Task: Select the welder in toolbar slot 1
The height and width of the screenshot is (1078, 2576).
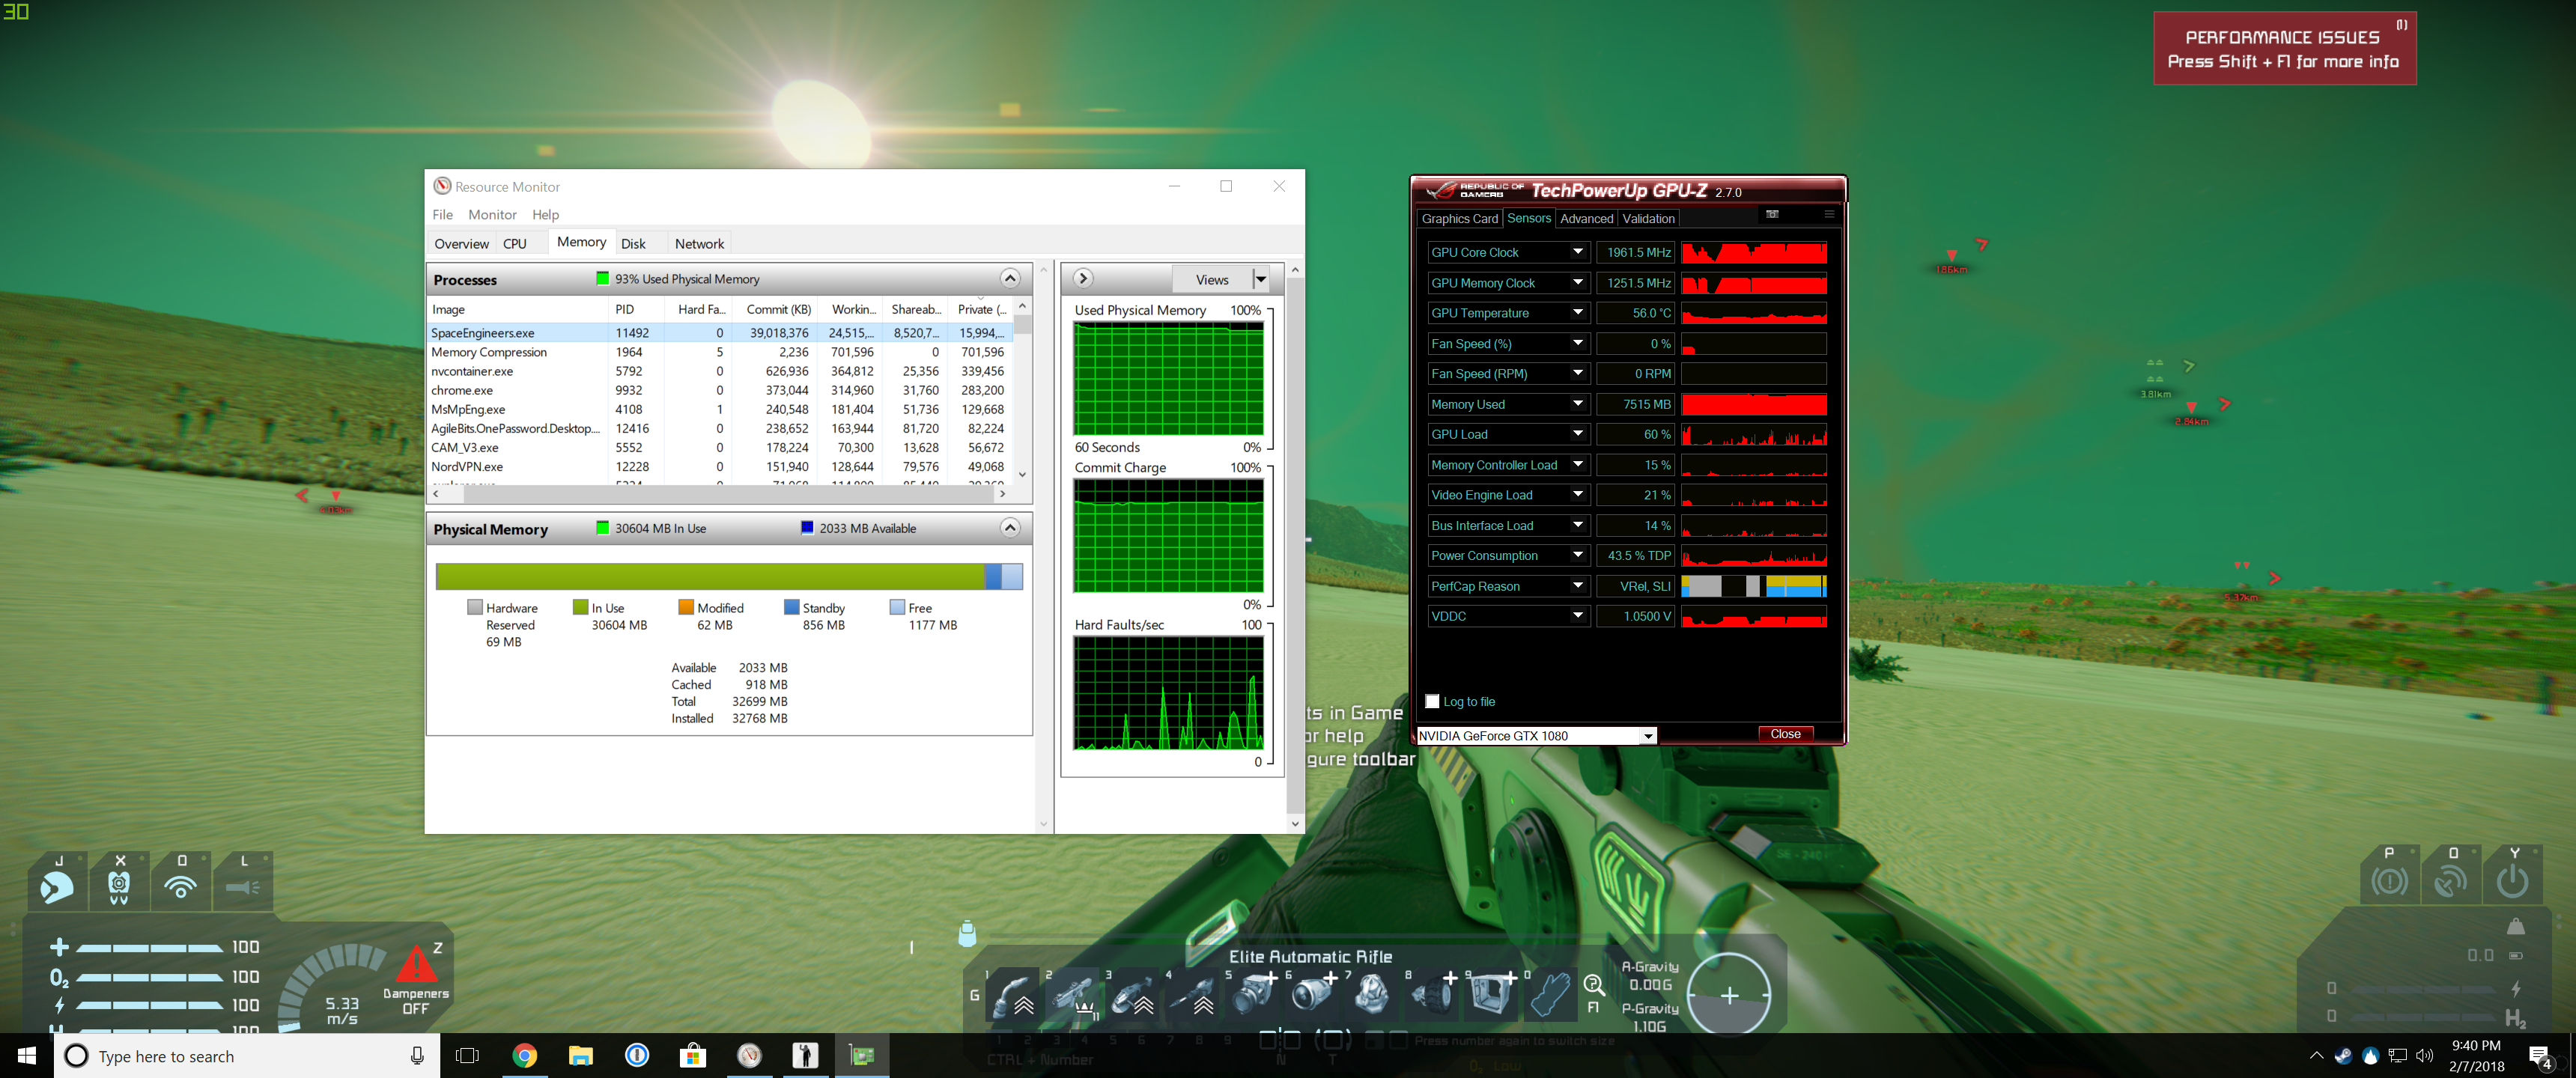Action: (1013, 994)
